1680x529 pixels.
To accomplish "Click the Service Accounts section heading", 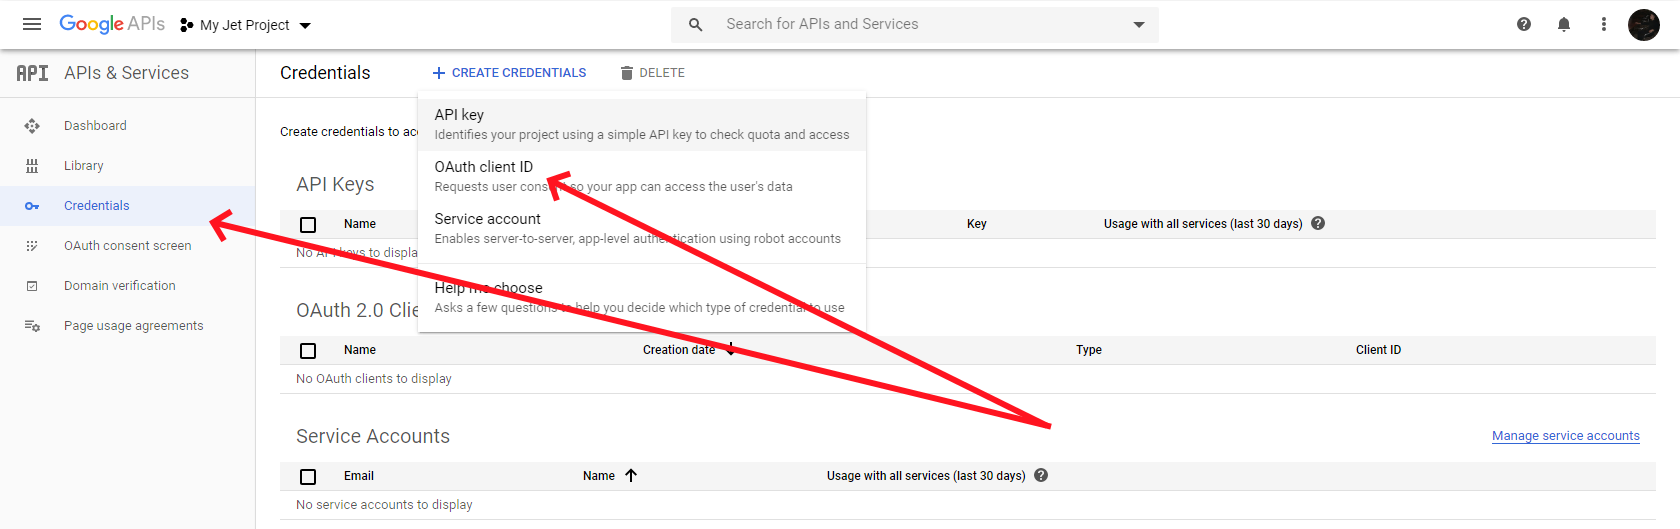I will tap(373, 436).
